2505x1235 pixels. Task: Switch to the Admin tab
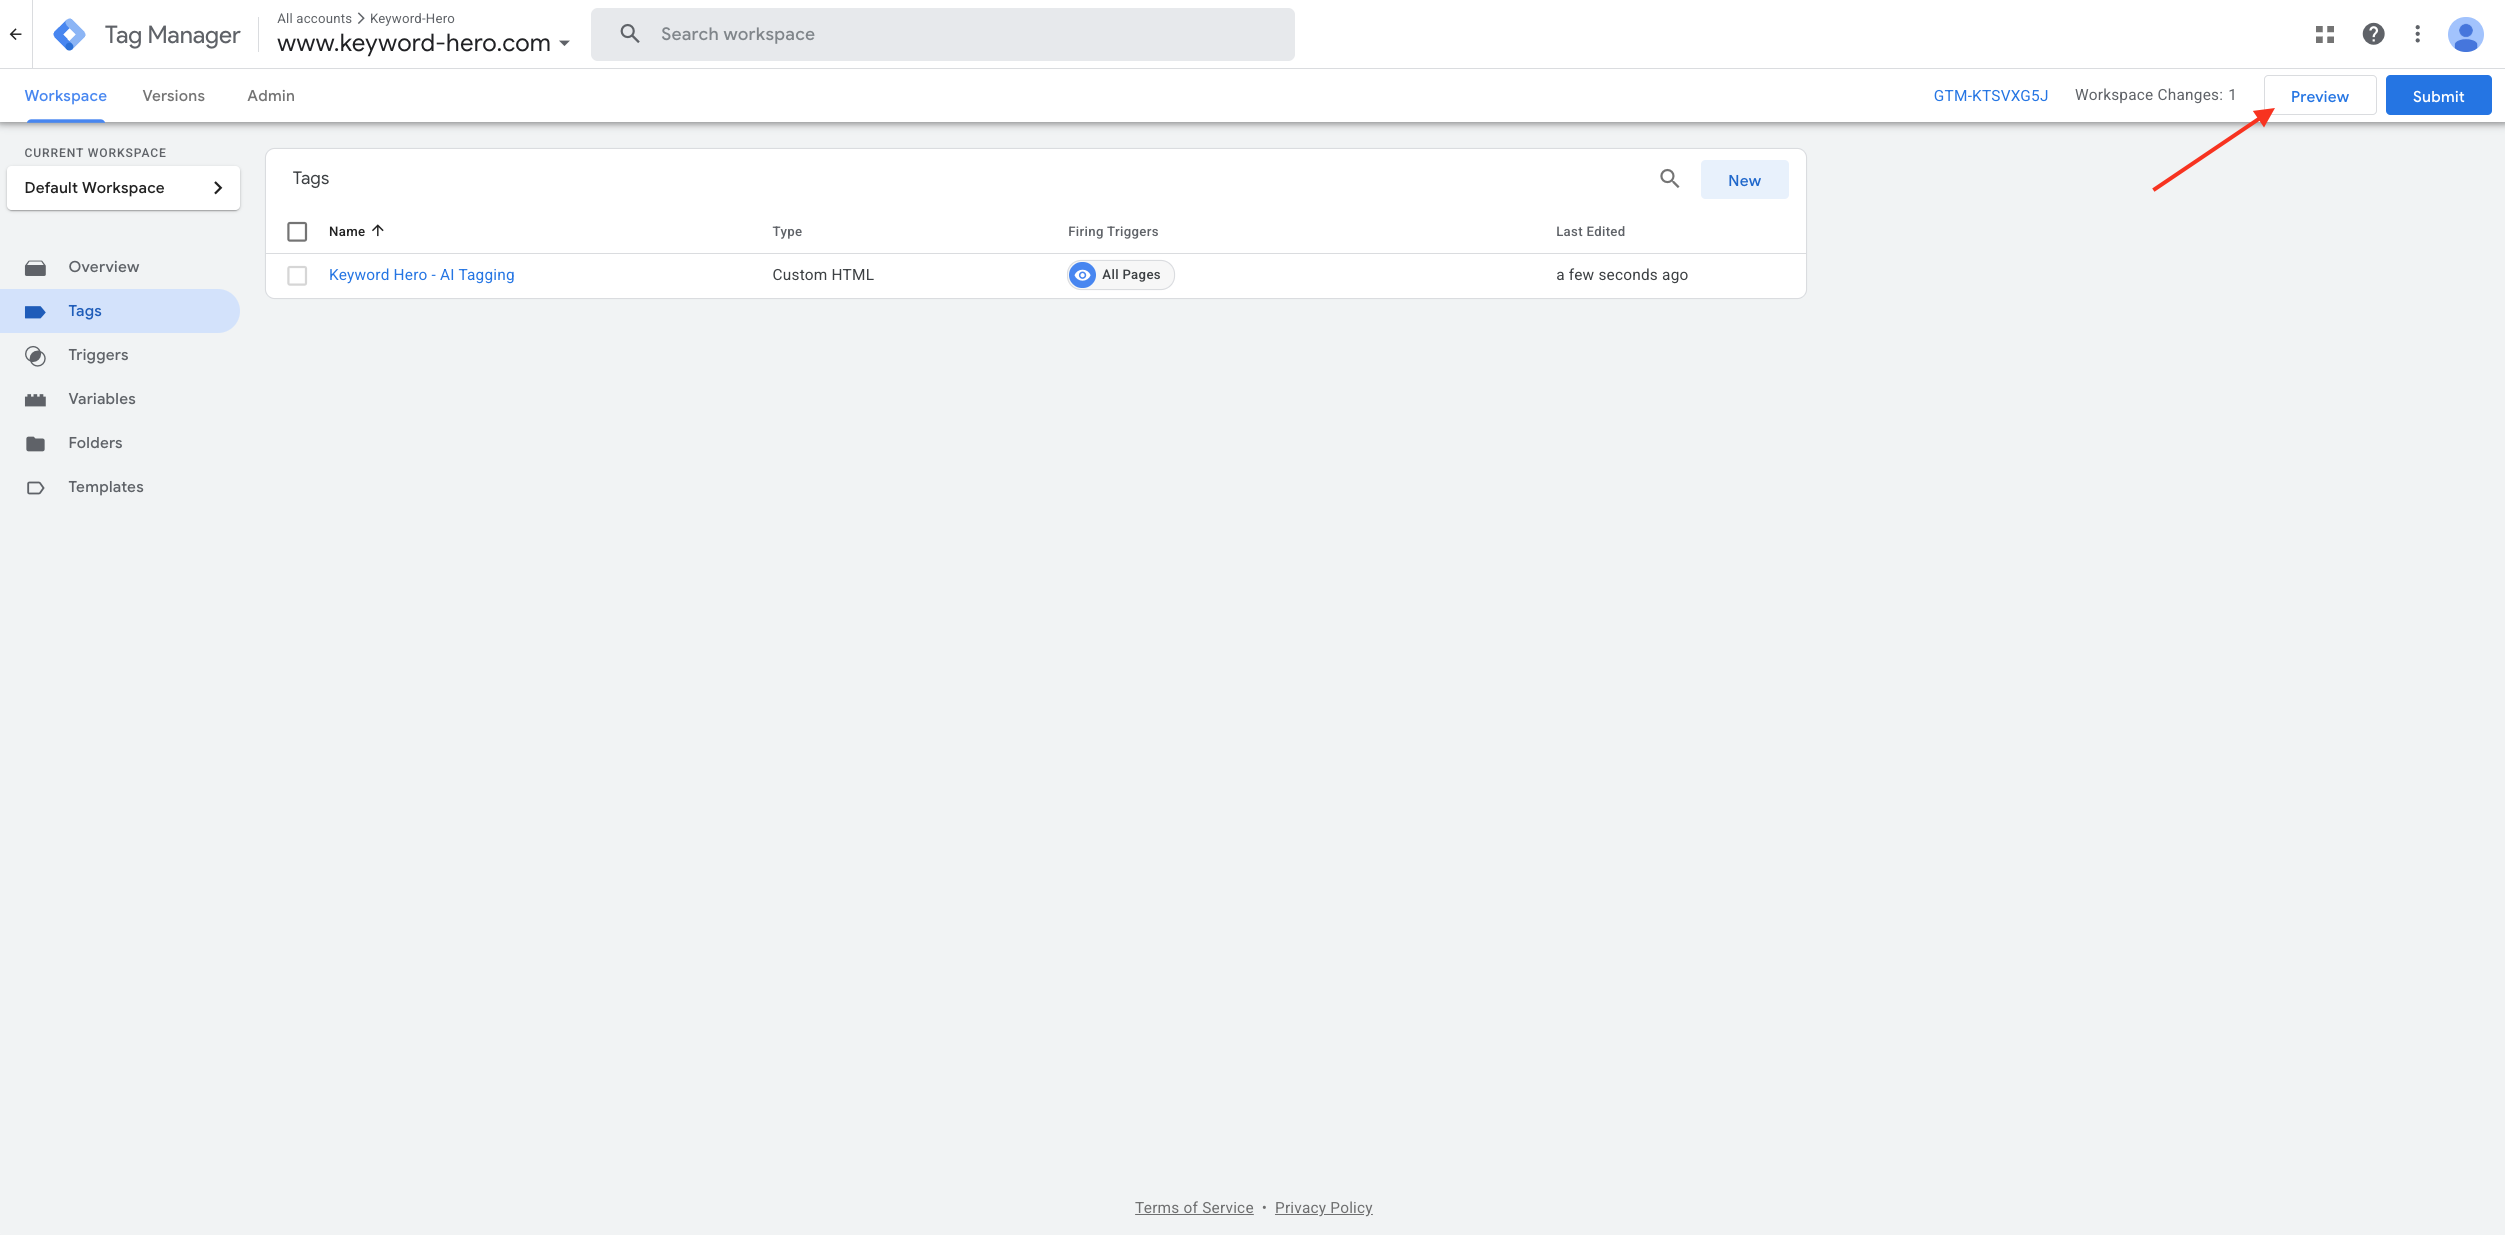(271, 96)
